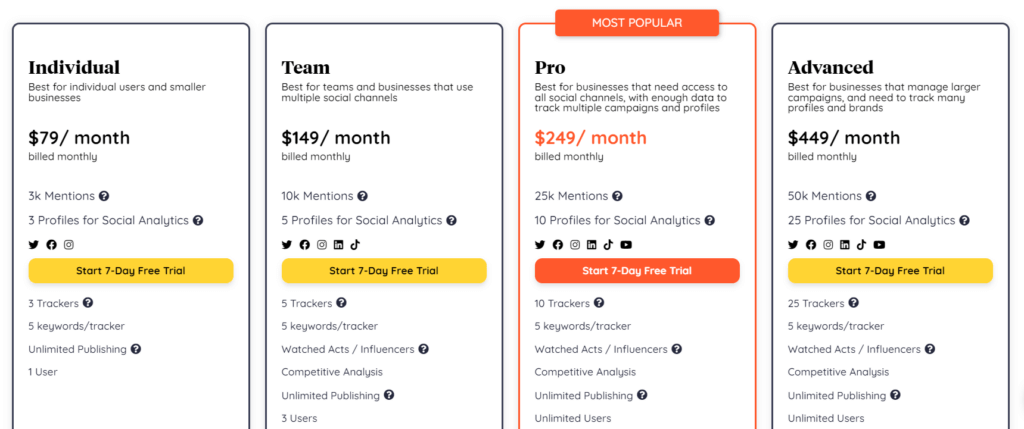Click the MOST POPULAR badge
1024x429 pixels.
[637, 23]
